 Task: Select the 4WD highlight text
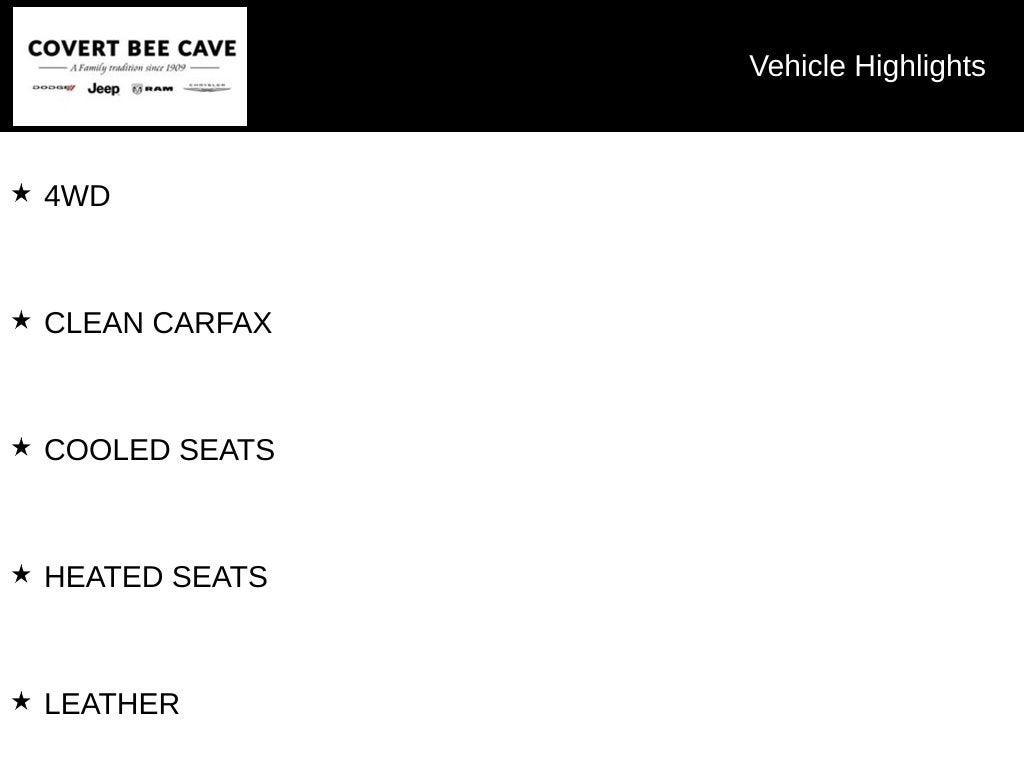click(x=77, y=196)
